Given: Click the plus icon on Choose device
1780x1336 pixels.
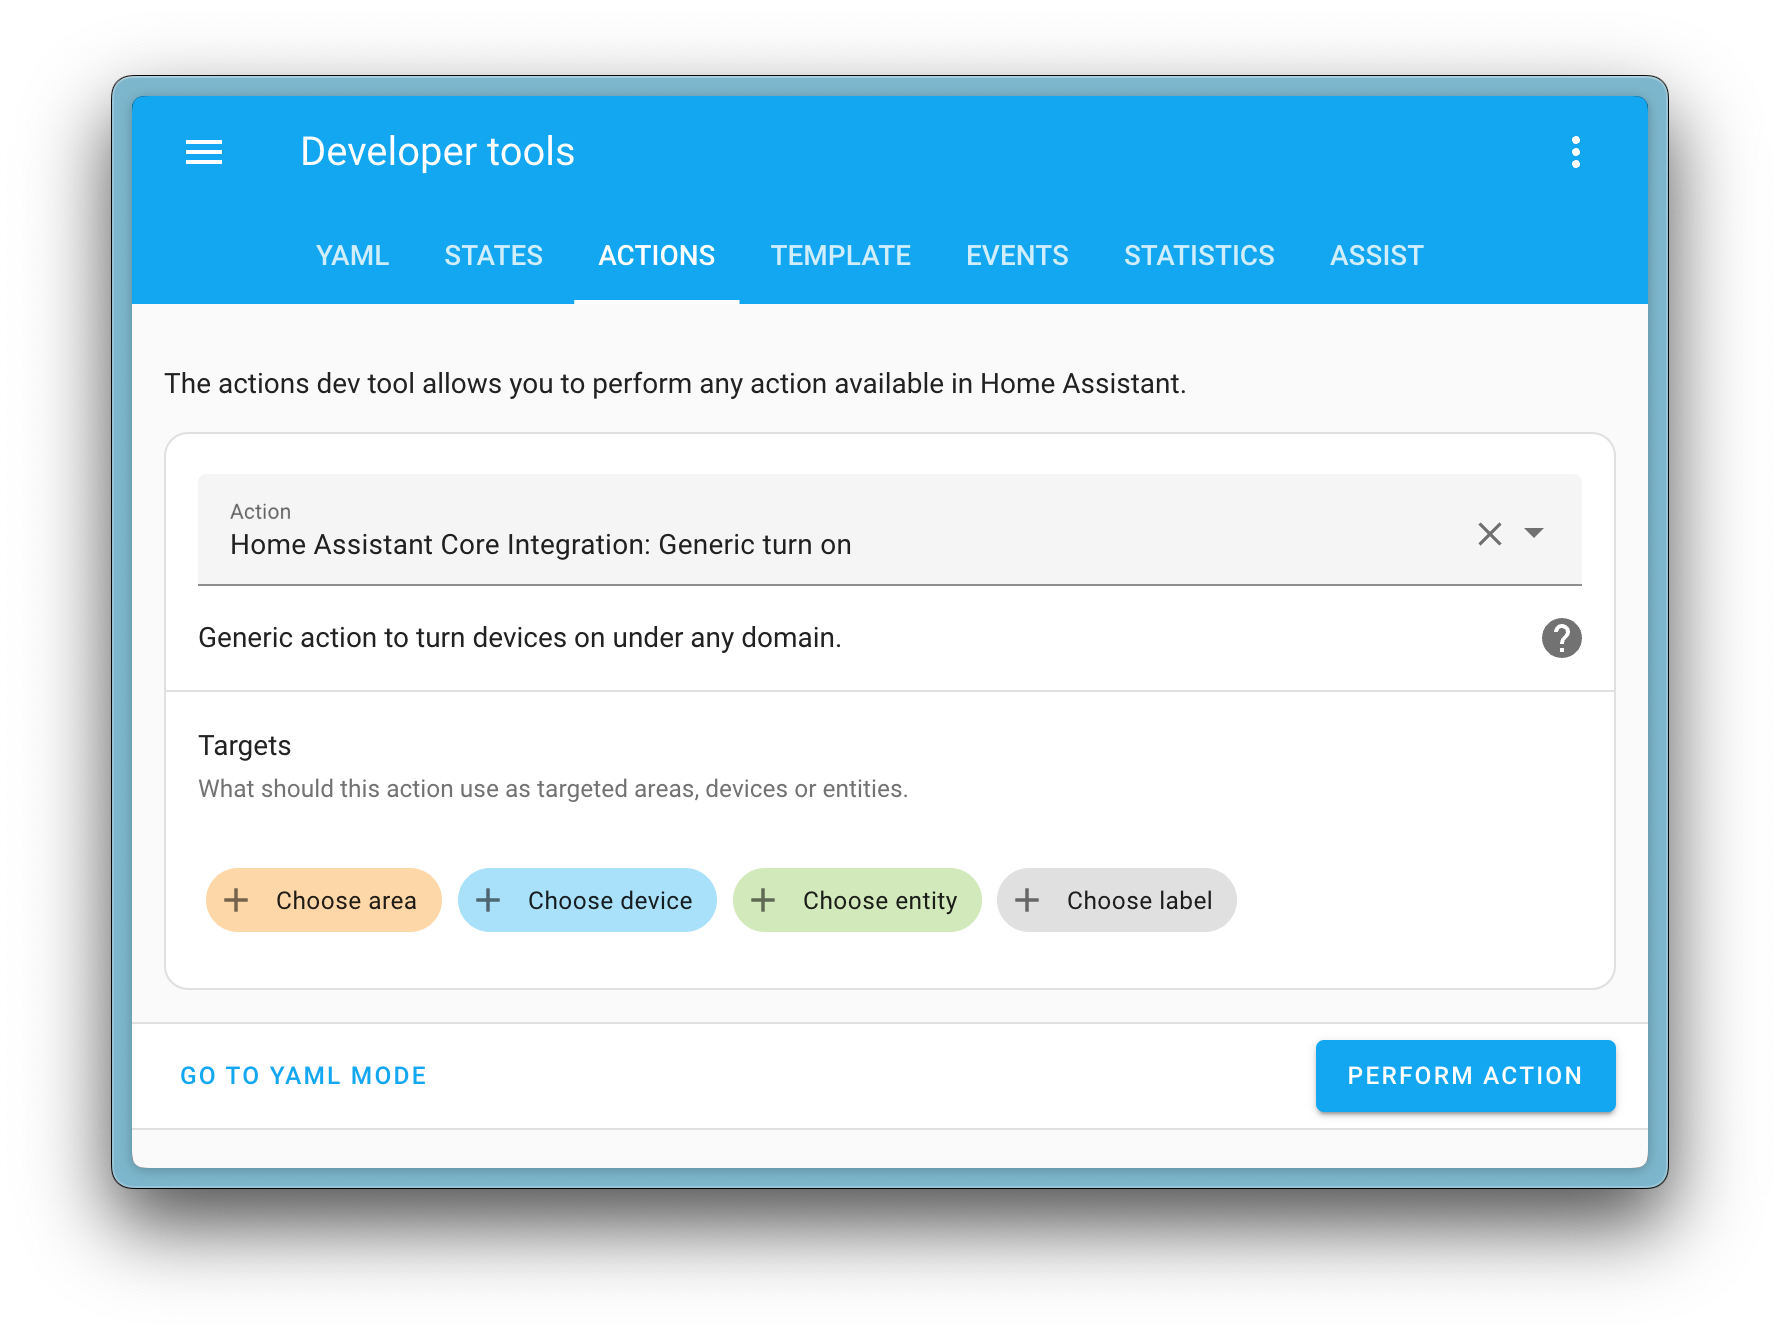Looking at the screenshot, I should coord(488,900).
